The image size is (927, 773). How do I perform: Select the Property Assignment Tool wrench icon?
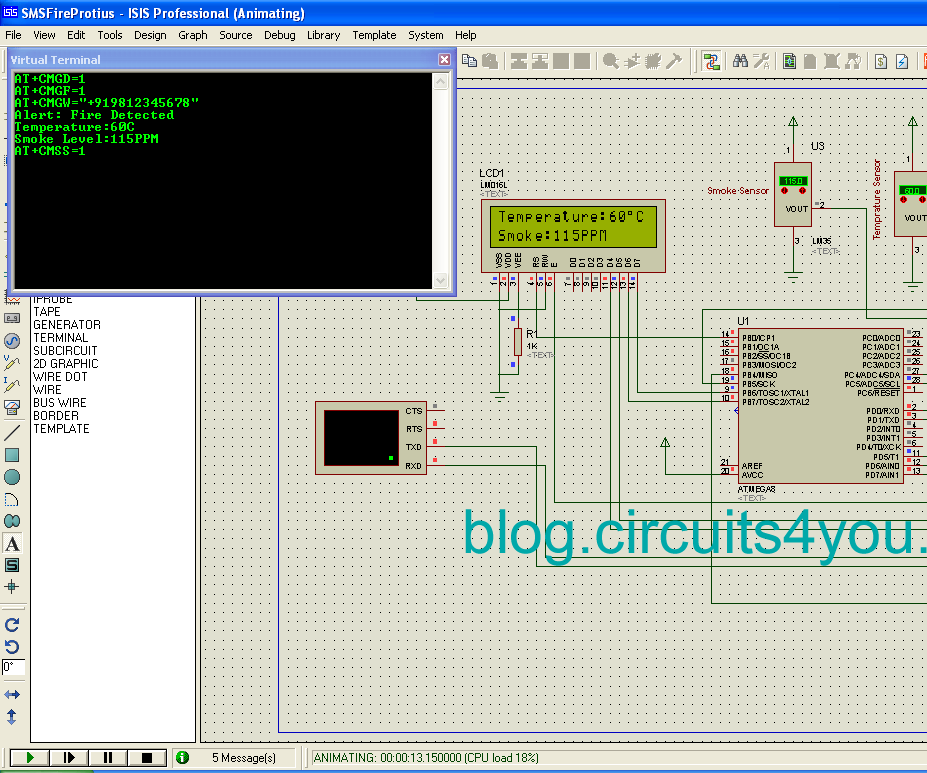(x=761, y=61)
